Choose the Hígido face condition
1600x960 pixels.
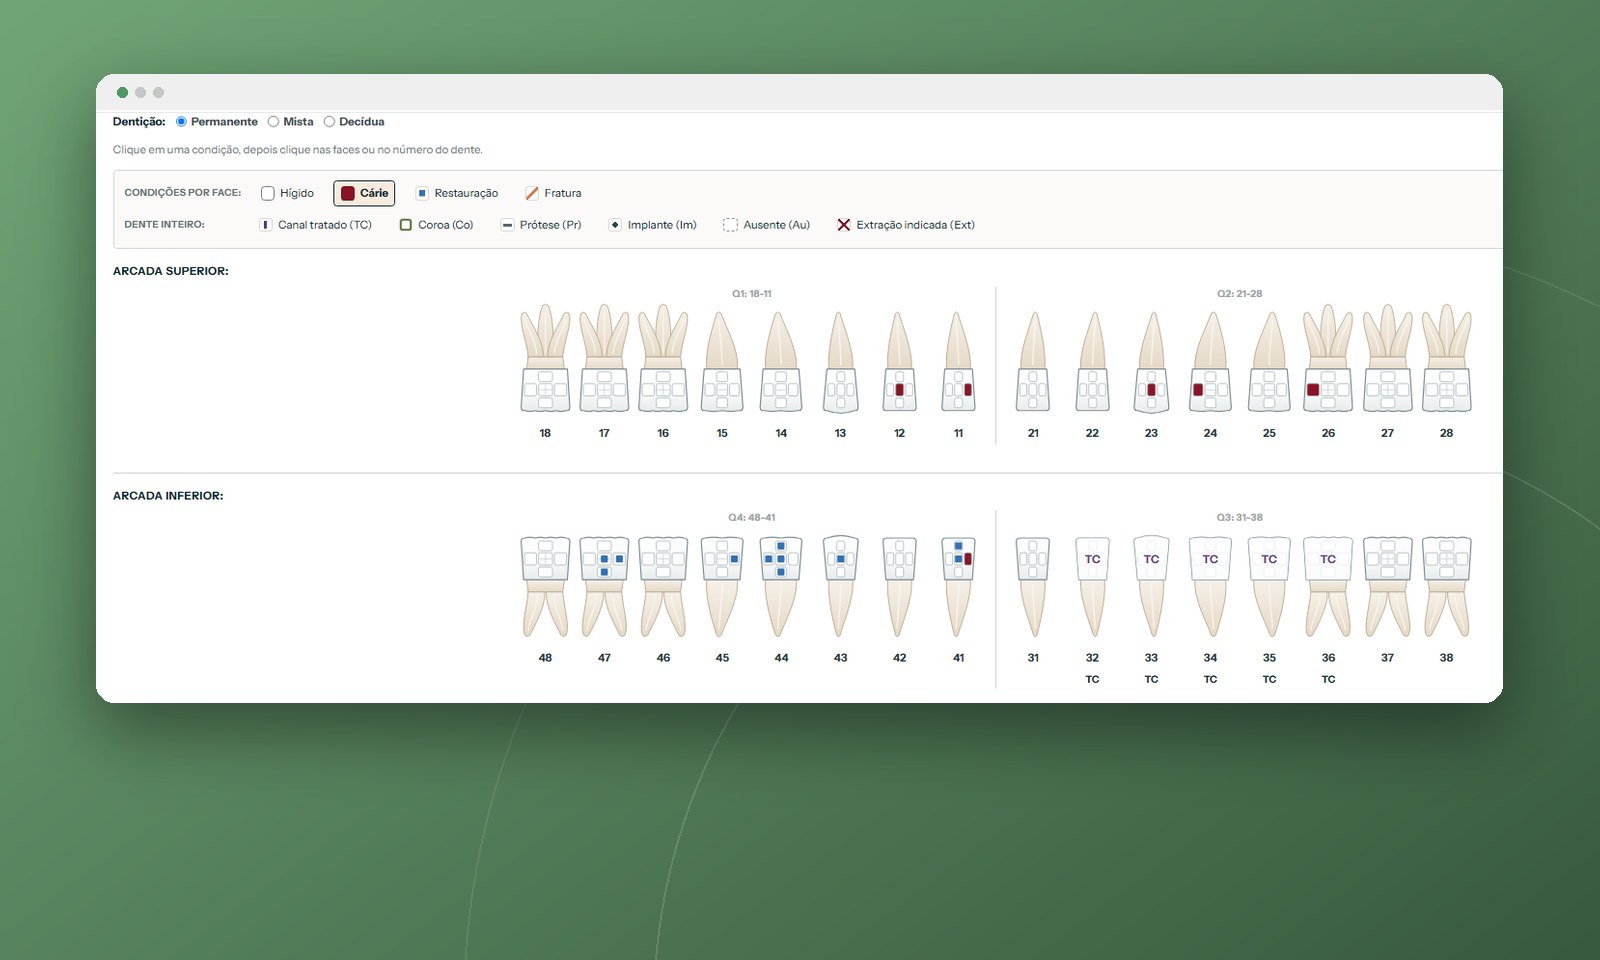tap(287, 193)
